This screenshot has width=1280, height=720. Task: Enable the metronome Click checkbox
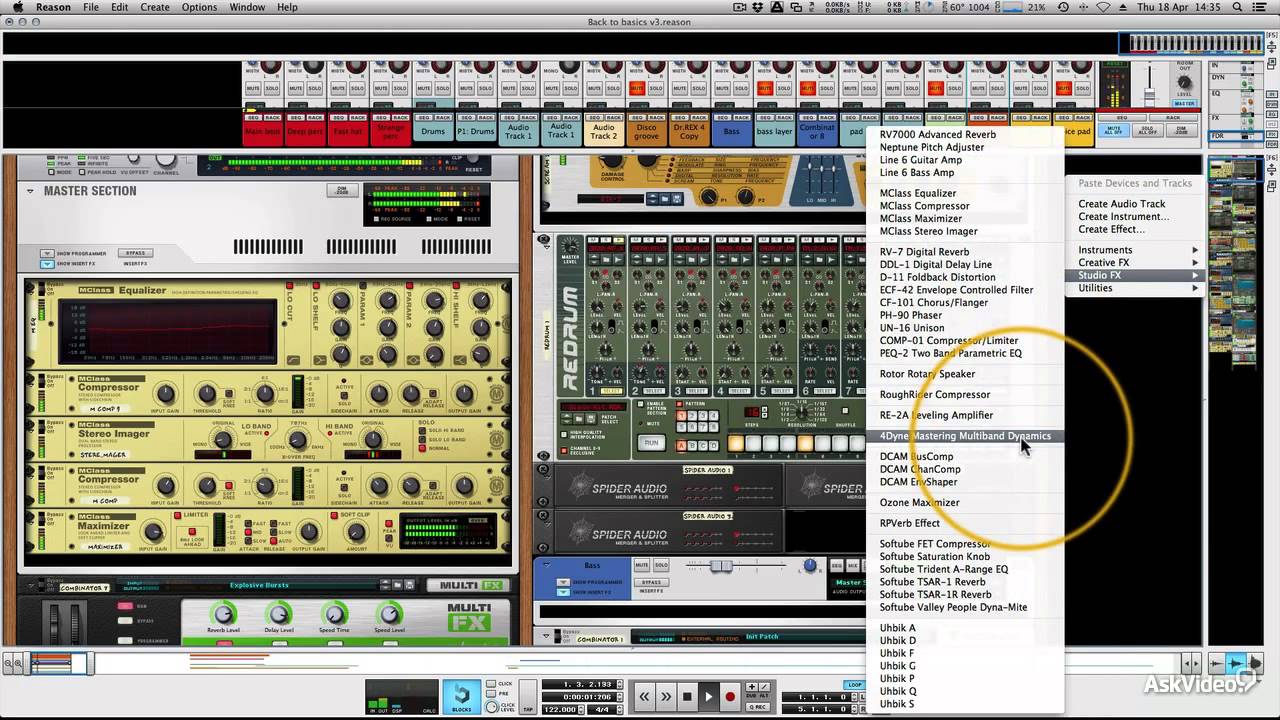(489, 684)
